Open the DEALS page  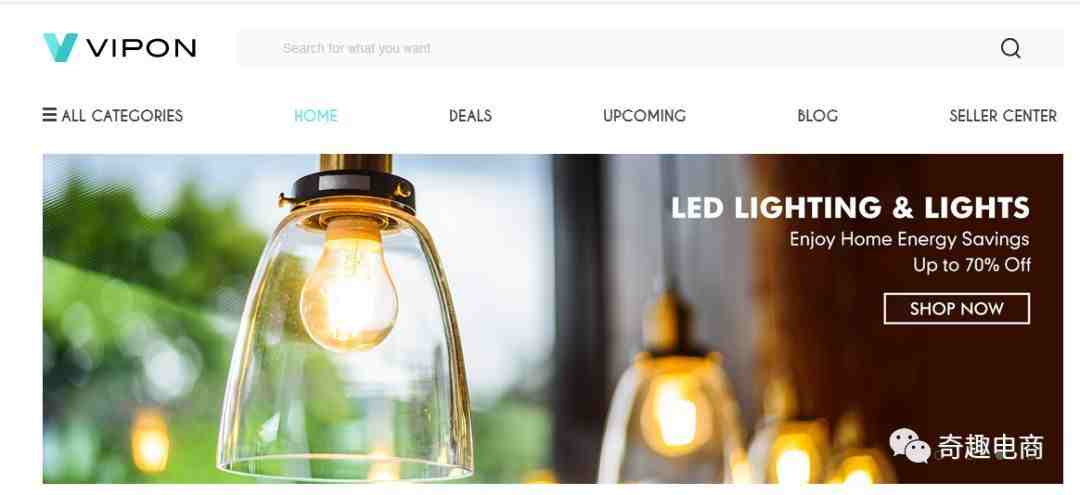(470, 116)
